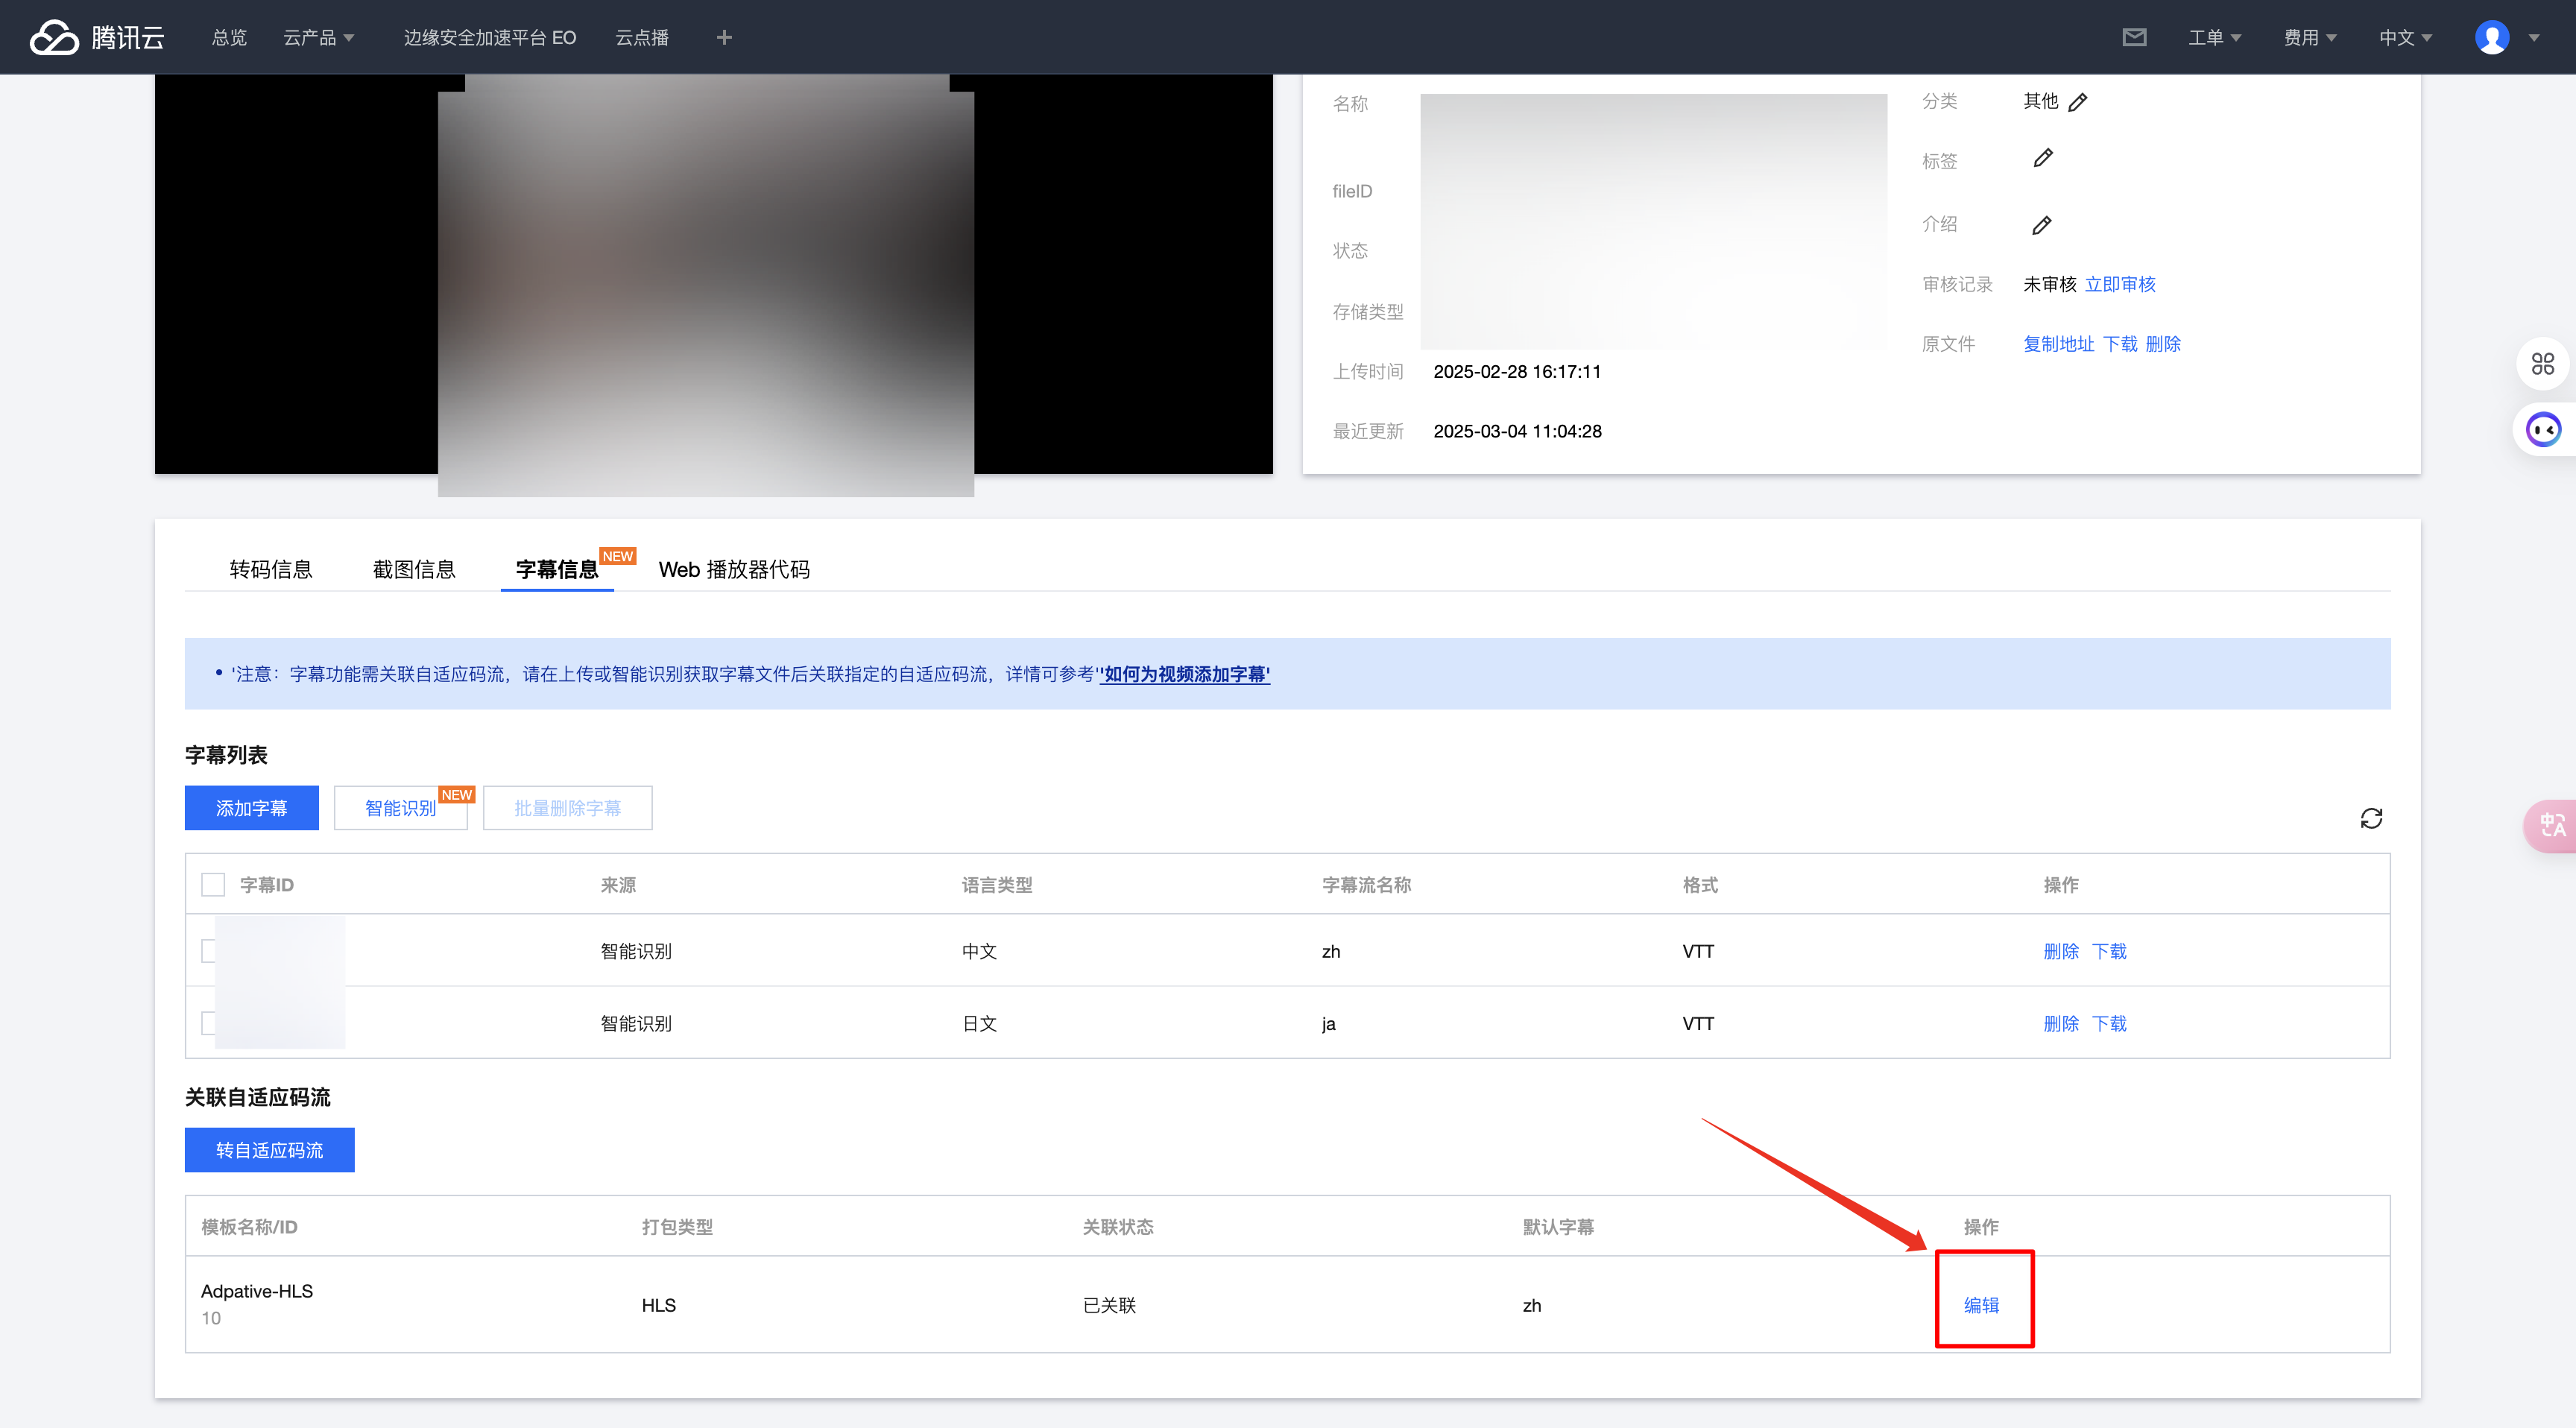The height and width of the screenshot is (1428, 2576).
Task: Click the plus icon in top navigation
Action: point(724,37)
